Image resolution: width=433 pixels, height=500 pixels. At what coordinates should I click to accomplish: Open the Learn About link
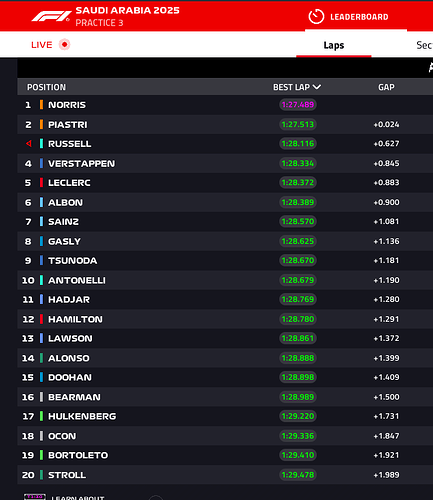(78, 497)
